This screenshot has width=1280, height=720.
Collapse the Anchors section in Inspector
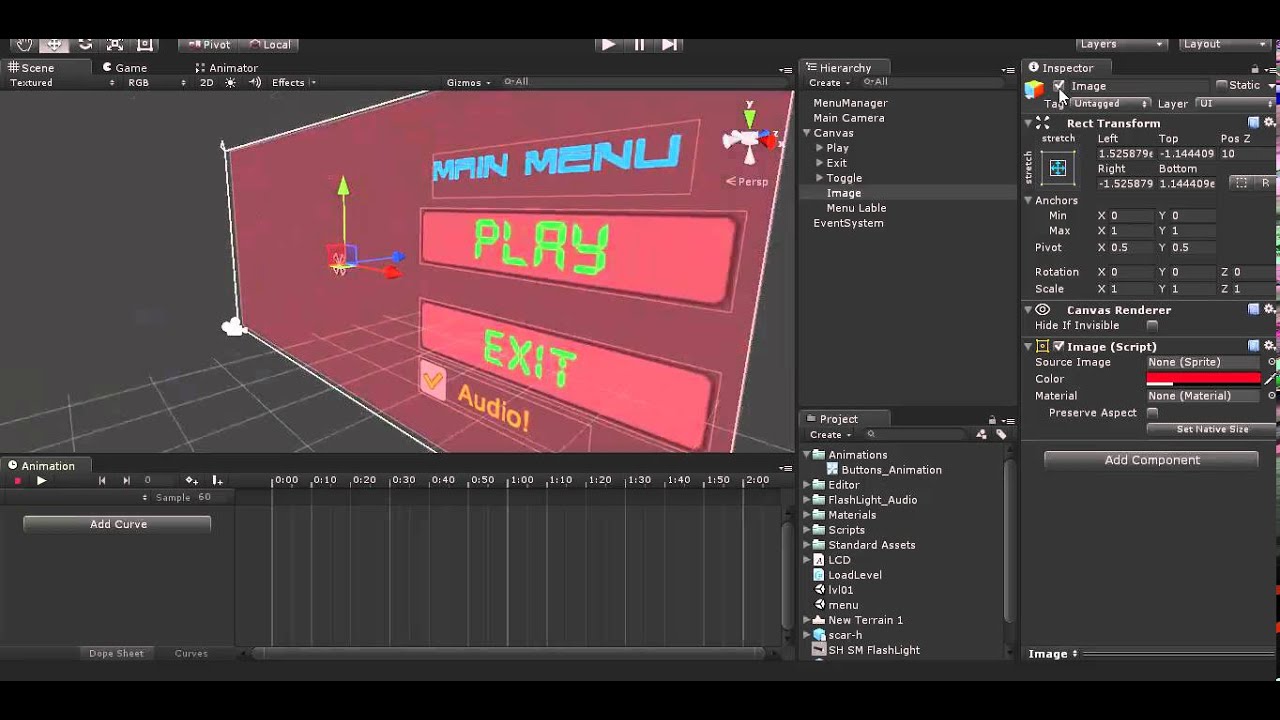point(1028,201)
